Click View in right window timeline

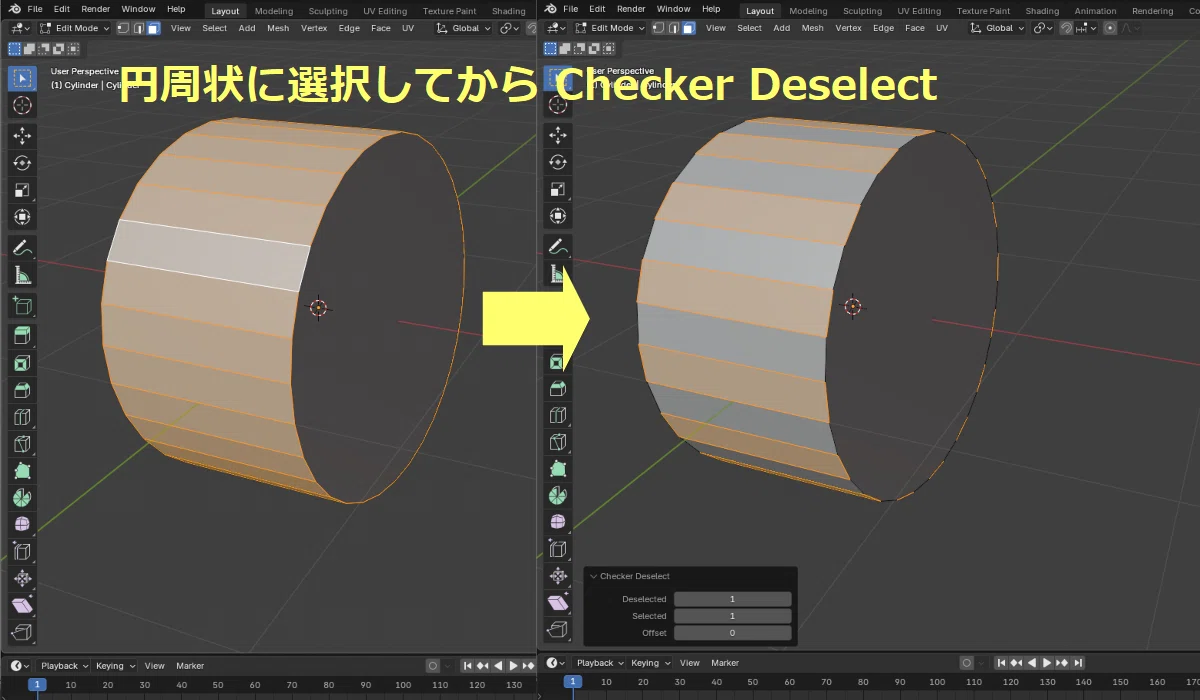click(690, 663)
